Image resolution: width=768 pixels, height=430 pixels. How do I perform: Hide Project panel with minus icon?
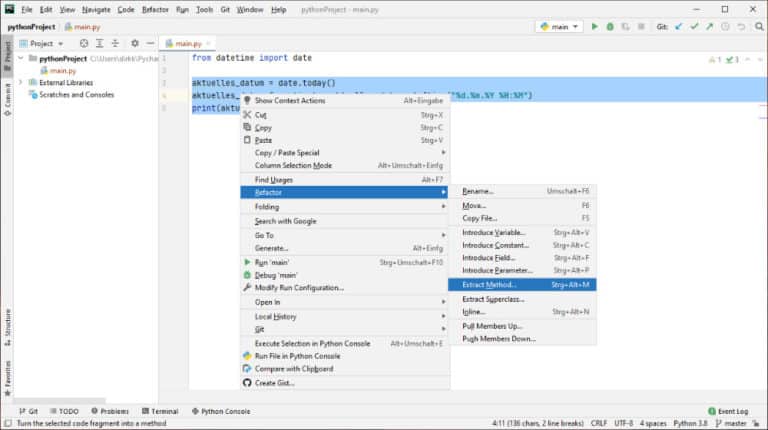[x=149, y=44]
